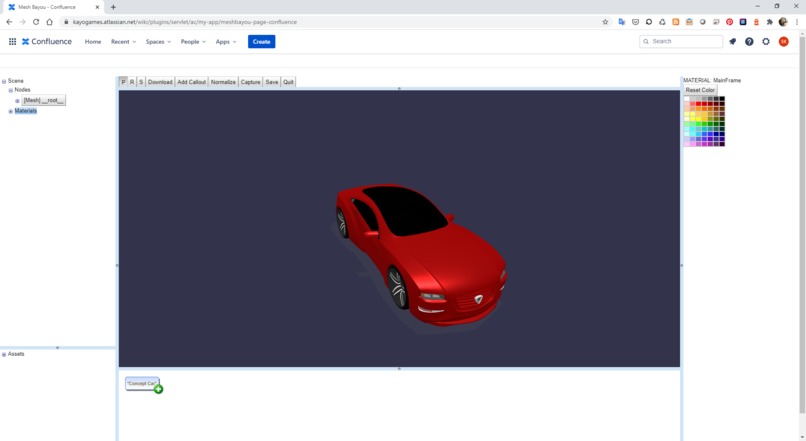Open the Help question mark icon
806x441 pixels.
click(x=749, y=42)
